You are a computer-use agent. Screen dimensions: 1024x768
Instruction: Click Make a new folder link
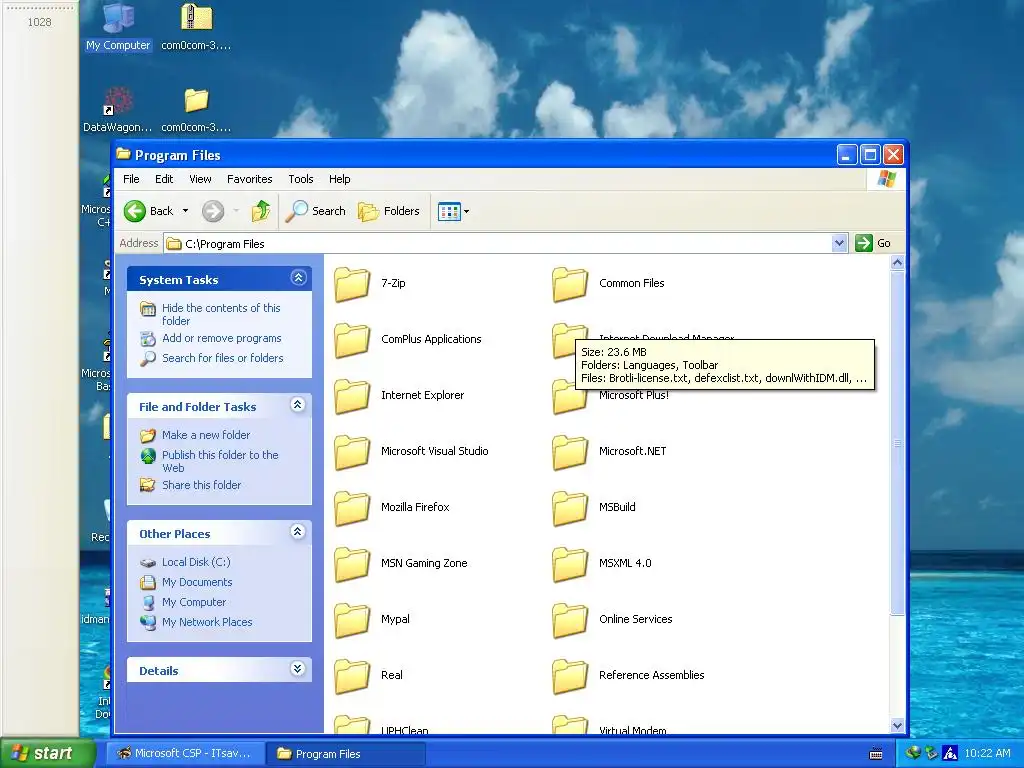click(x=206, y=435)
